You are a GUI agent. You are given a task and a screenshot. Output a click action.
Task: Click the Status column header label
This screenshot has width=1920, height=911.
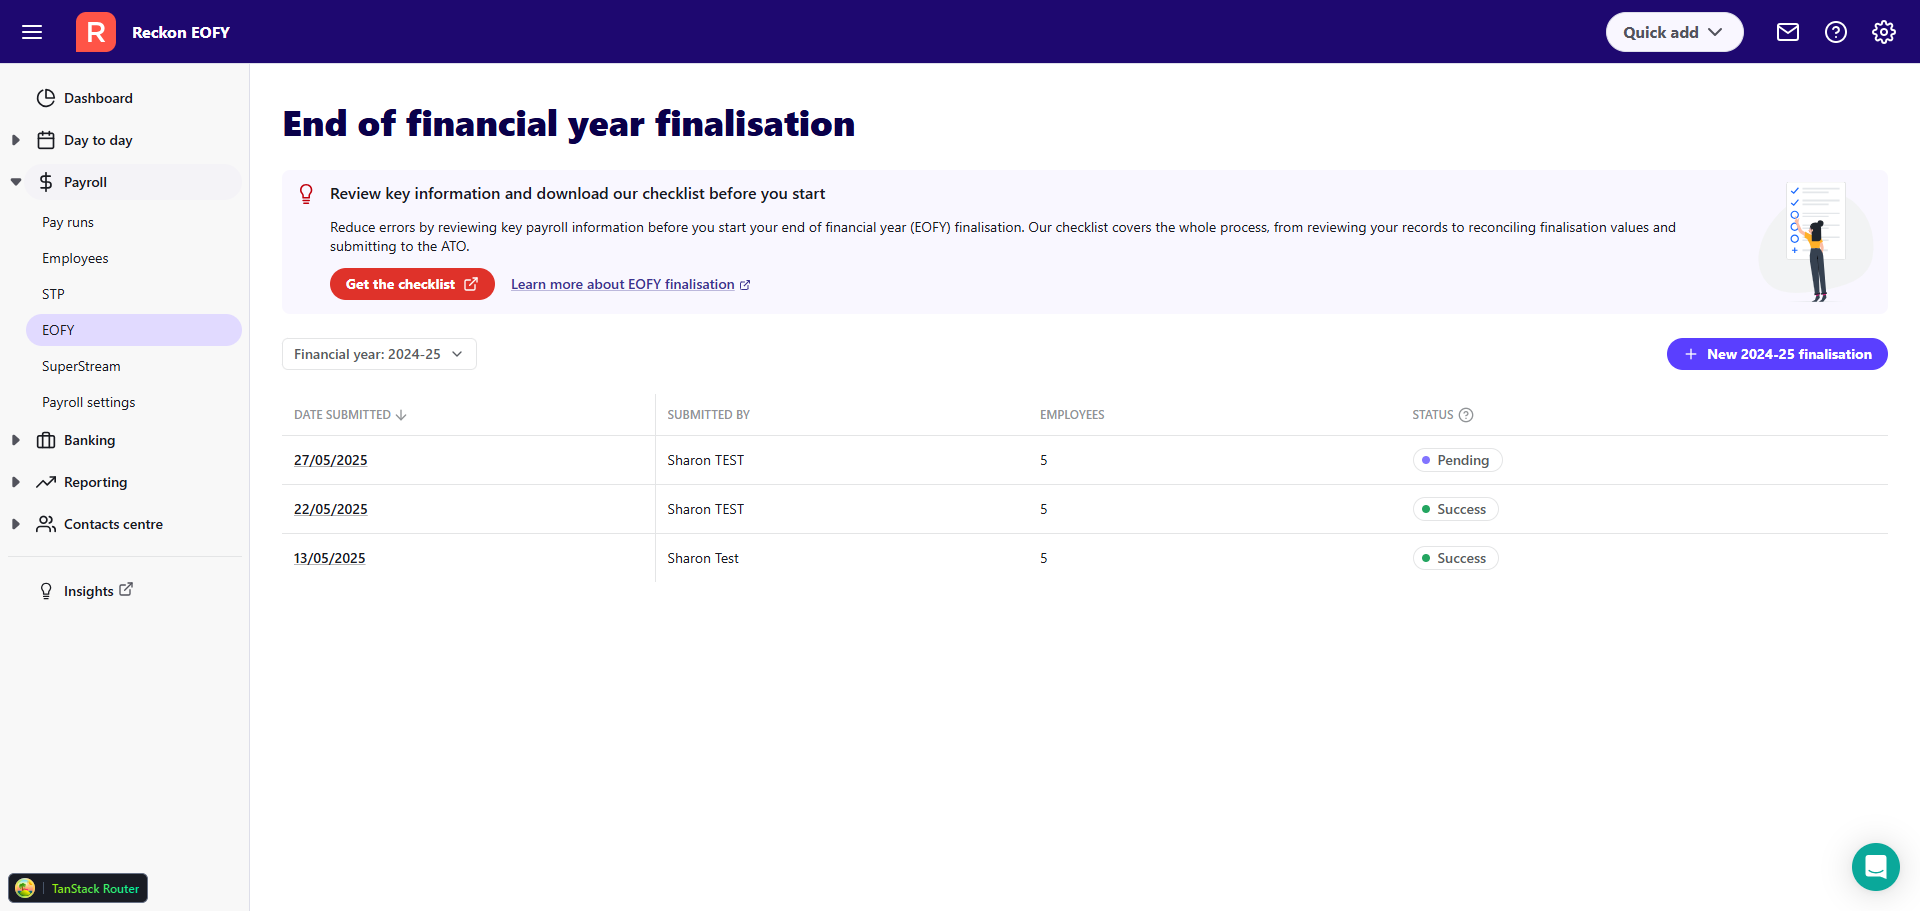point(1432,415)
